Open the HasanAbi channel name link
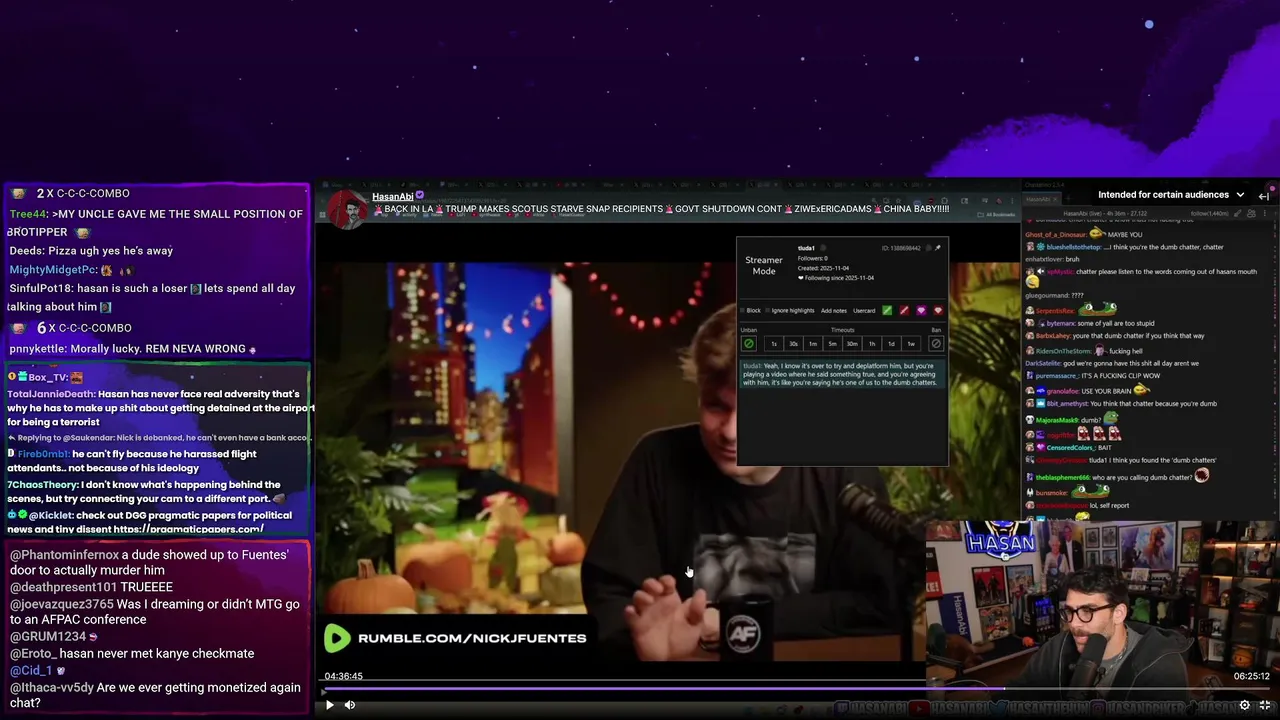Viewport: 1280px width, 720px height. coord(393,196)
